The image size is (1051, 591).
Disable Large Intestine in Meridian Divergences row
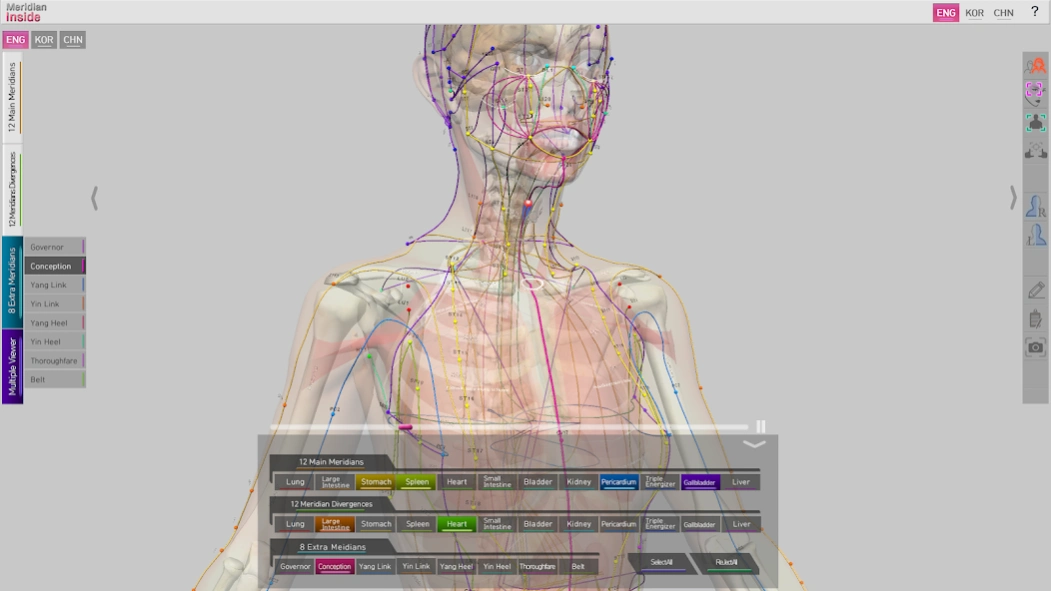tap(335, 524)
